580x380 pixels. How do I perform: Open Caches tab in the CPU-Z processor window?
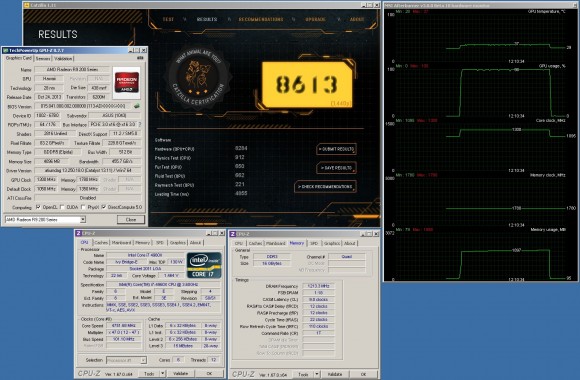pos(101,243)
